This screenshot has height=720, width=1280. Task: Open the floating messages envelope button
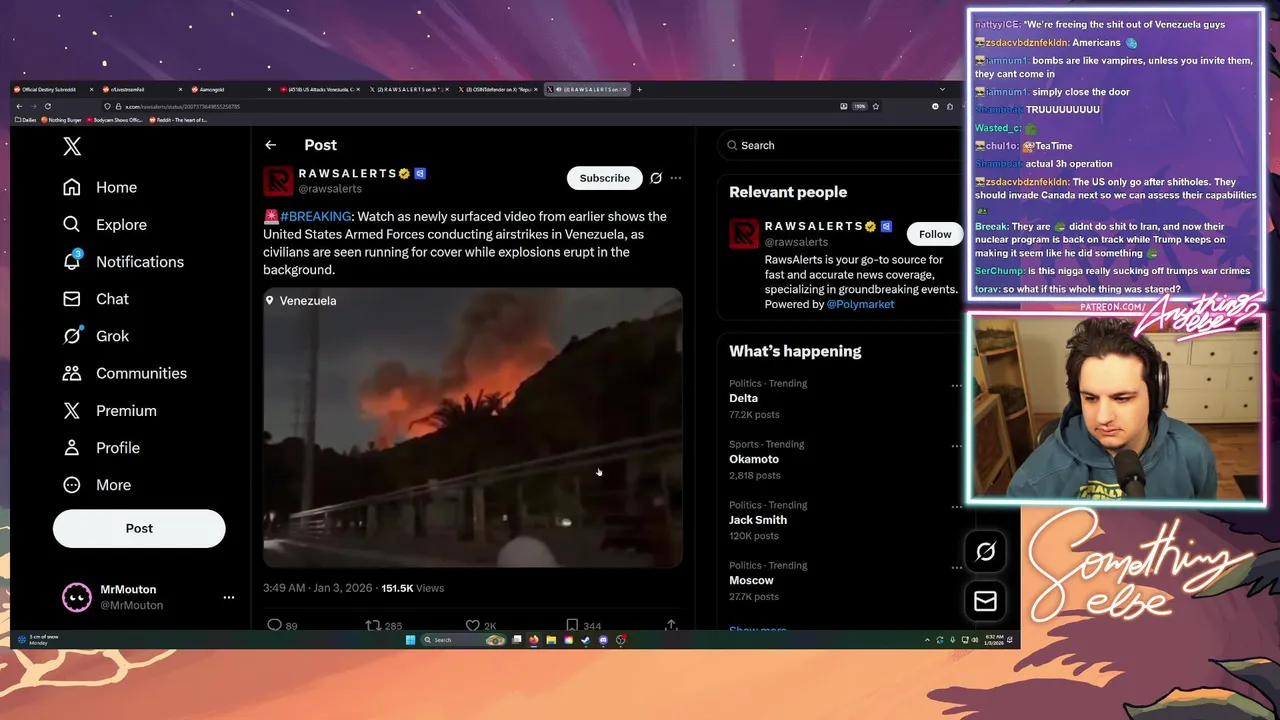click(x=985, y=601)
